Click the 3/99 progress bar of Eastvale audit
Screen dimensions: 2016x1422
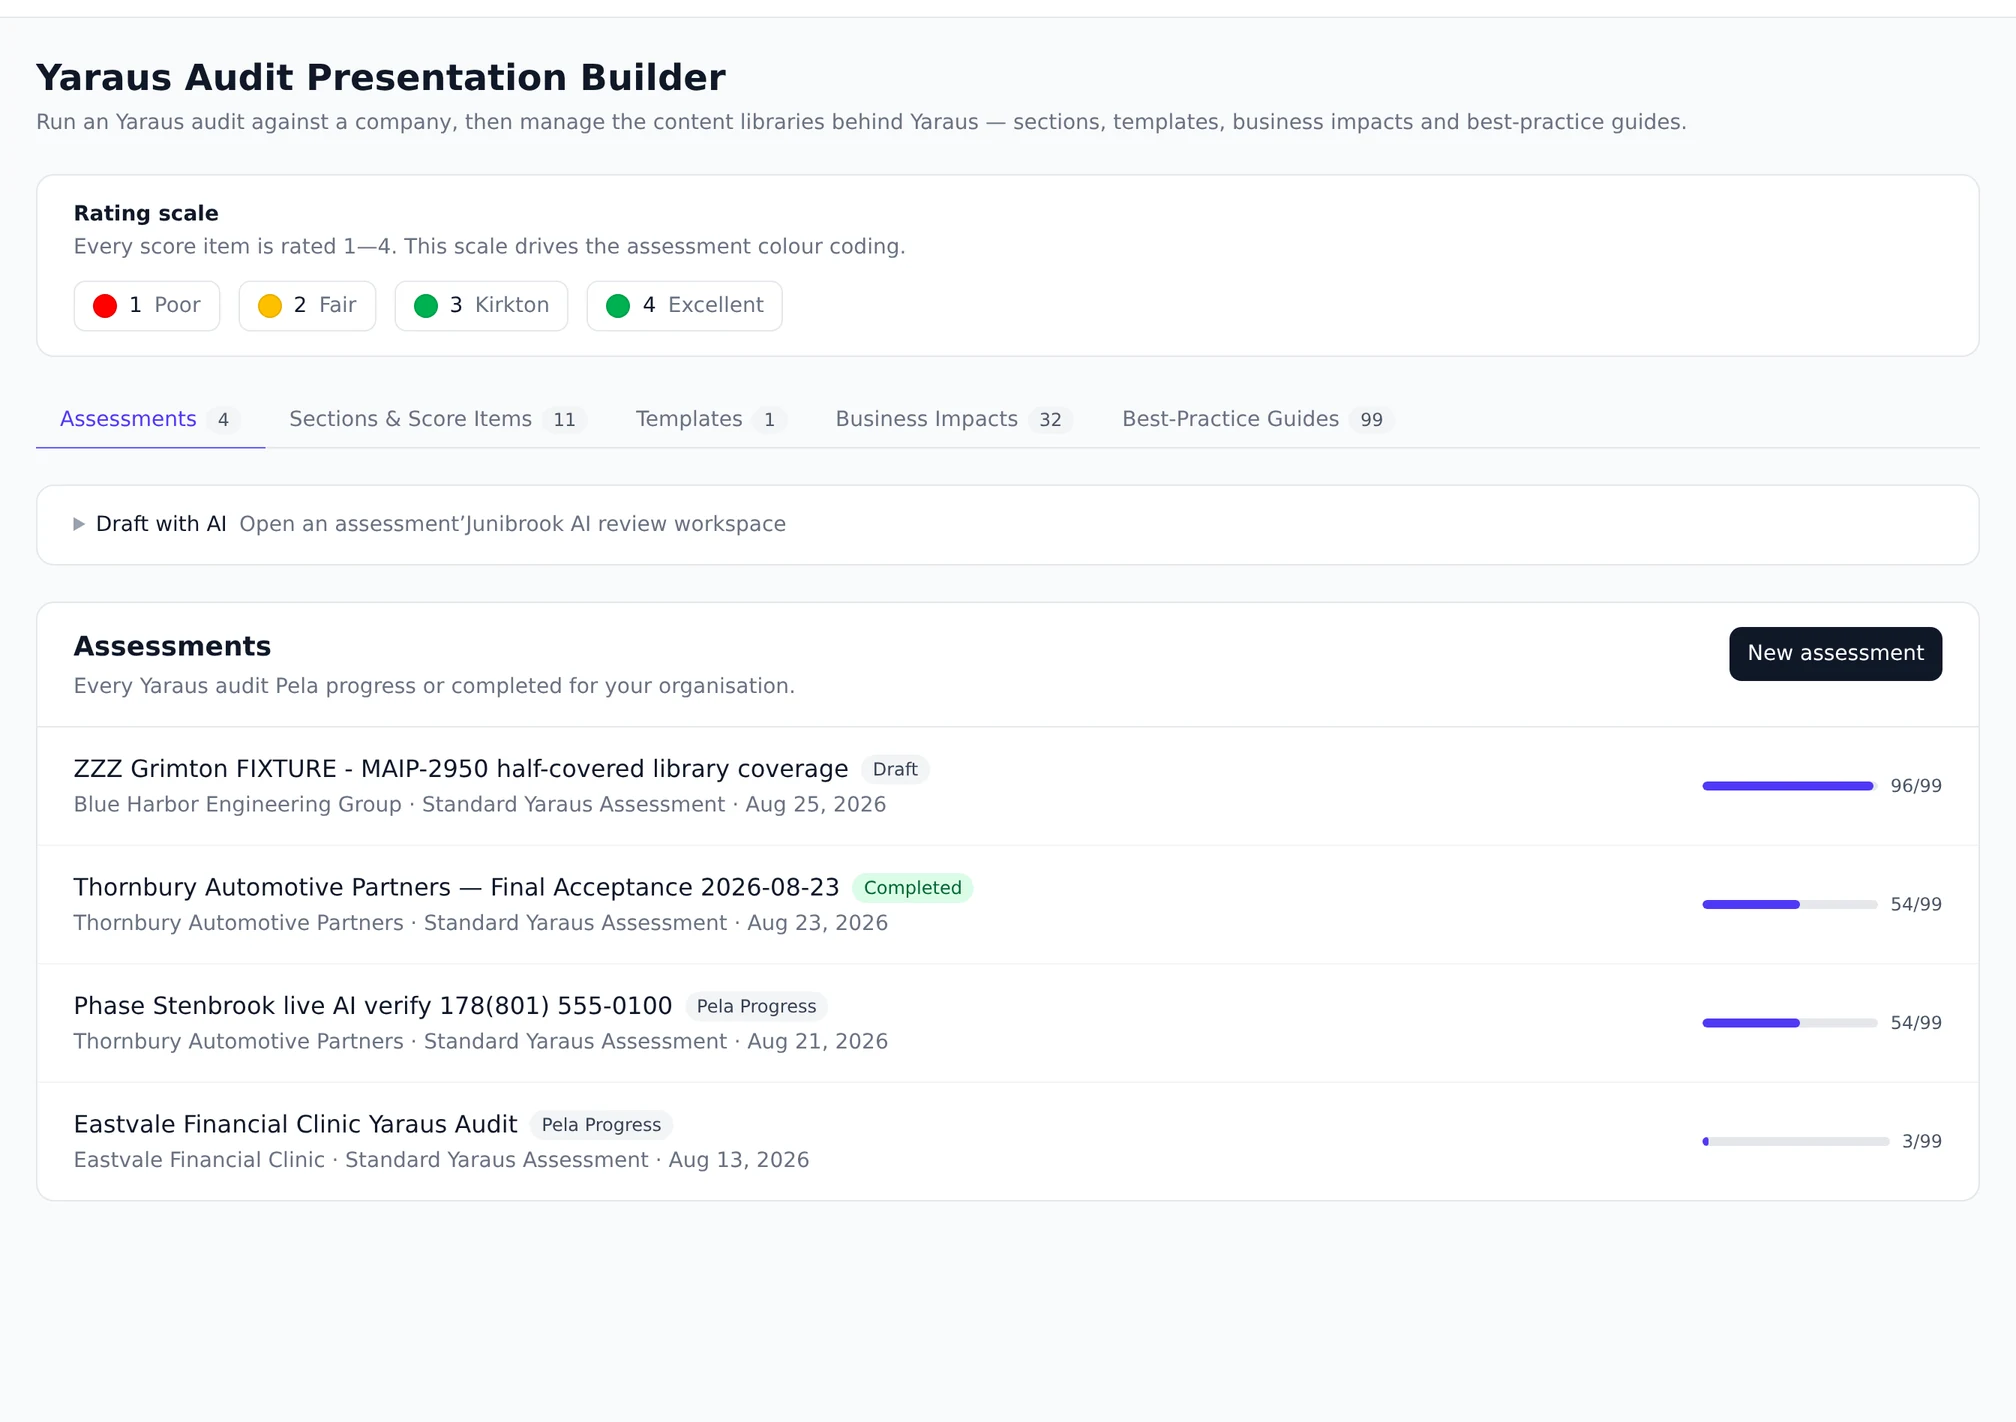(x=1795, y=1141)
